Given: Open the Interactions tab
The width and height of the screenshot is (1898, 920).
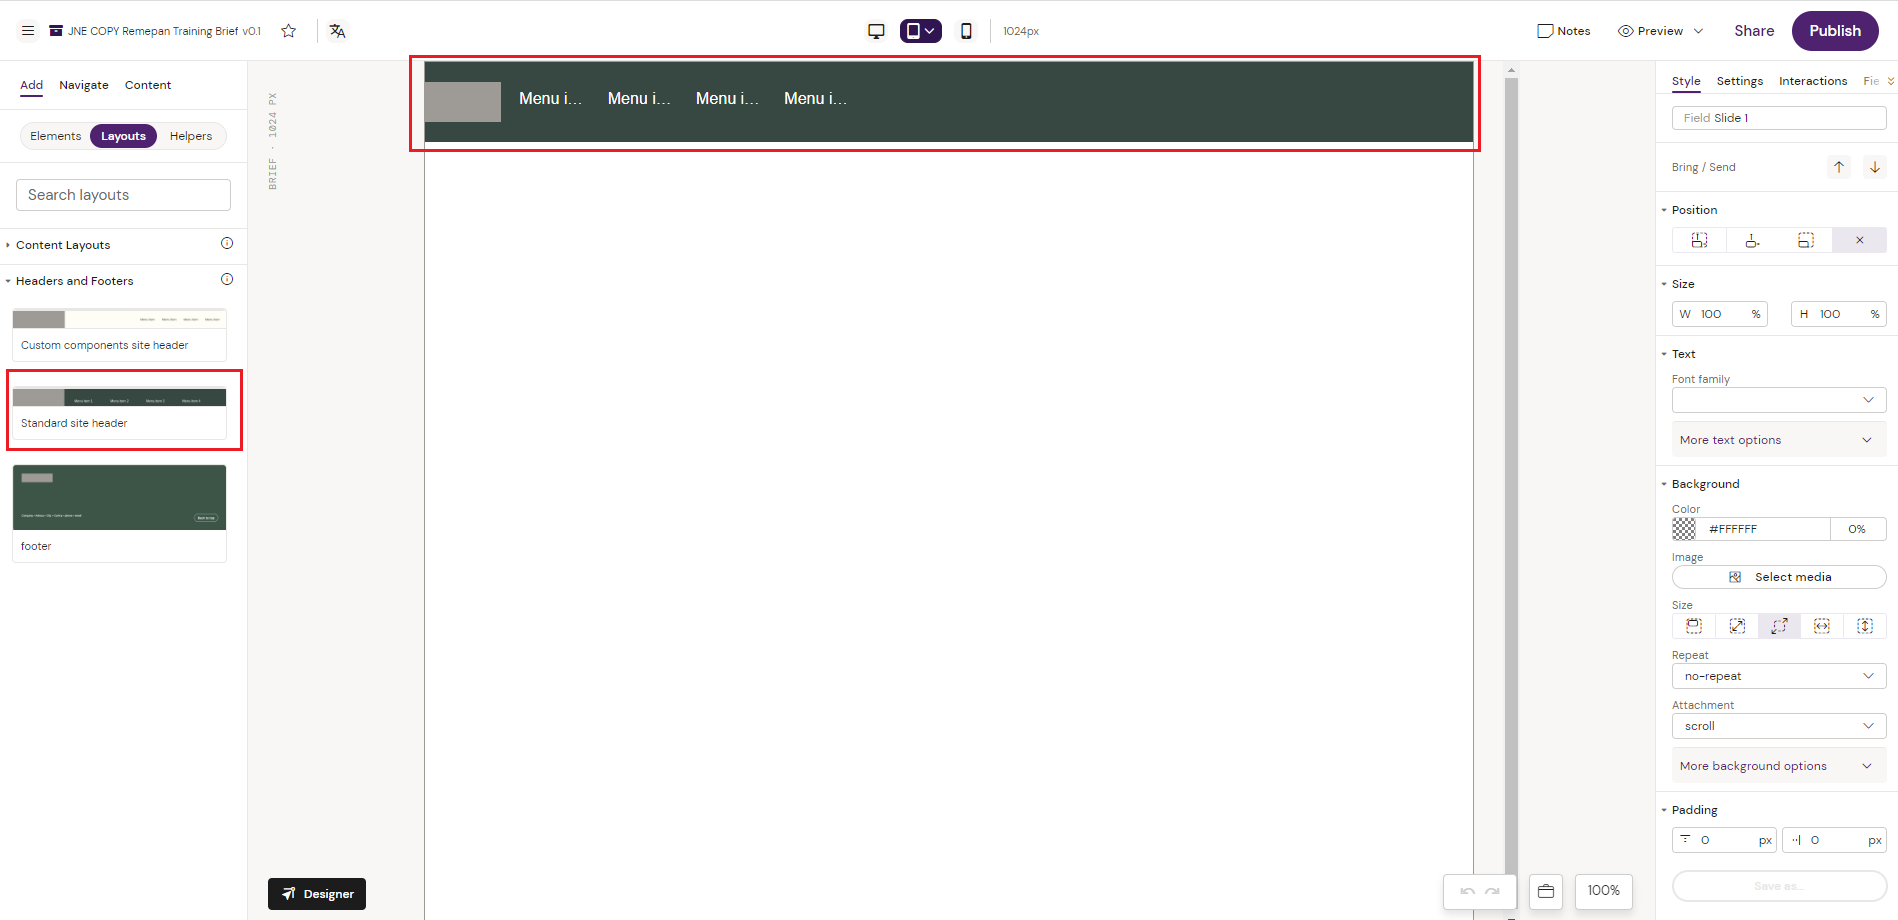Looking at the screenshot, I should 1812,81.
